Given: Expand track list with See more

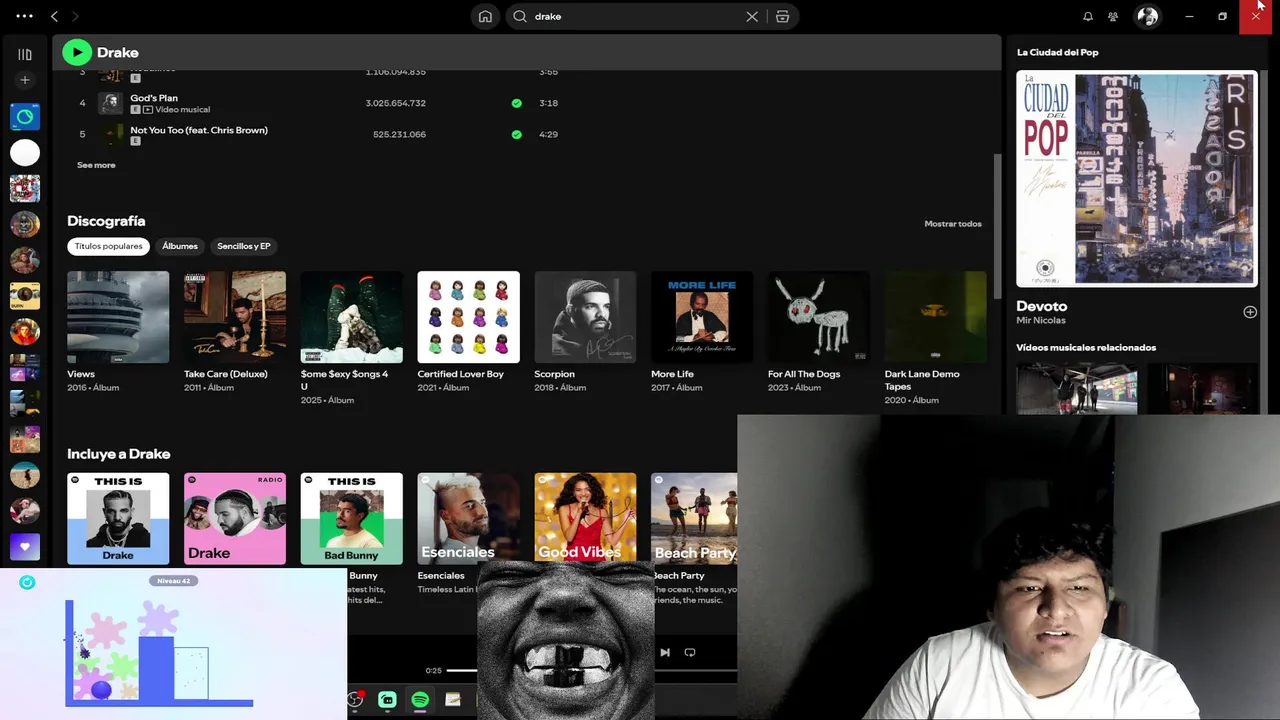Looking at the screenshot, I should 96,165.
